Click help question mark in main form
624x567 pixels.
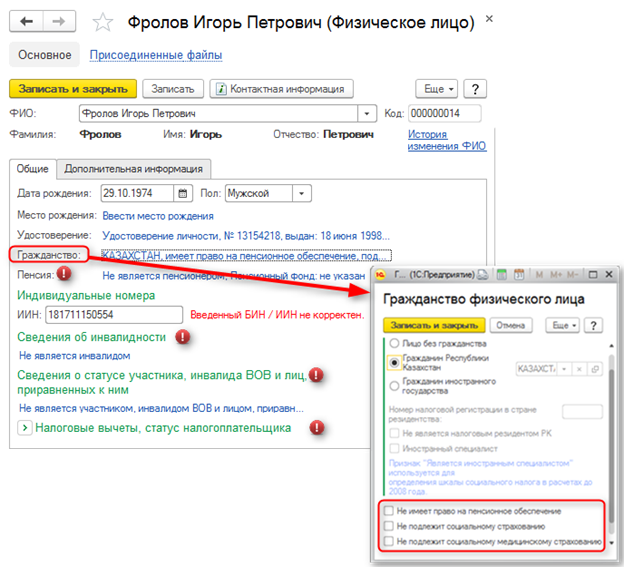[x=475, y=89]
